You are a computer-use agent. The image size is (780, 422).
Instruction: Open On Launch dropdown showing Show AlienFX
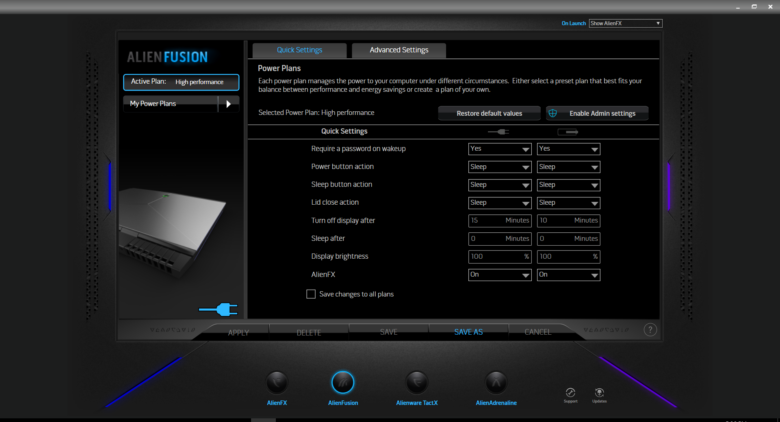coord(625,23)
